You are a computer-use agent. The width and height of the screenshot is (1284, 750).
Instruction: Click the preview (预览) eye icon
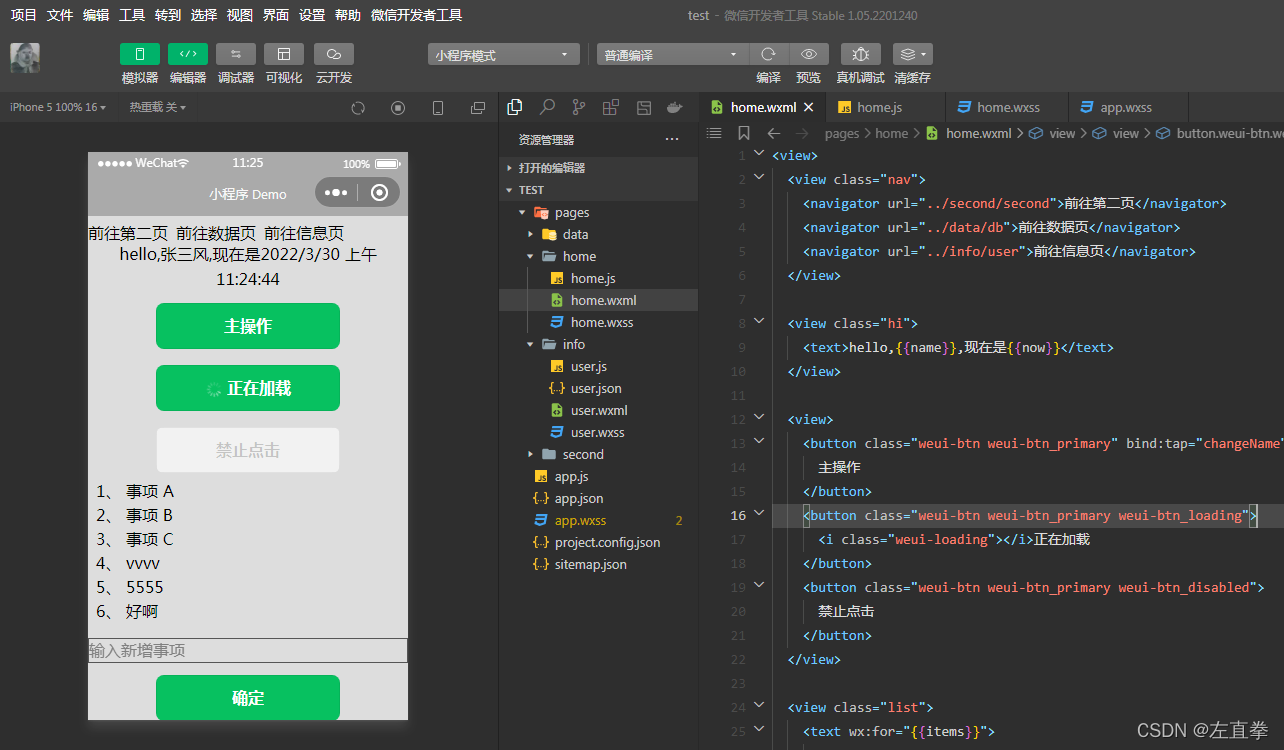(809, 54)
